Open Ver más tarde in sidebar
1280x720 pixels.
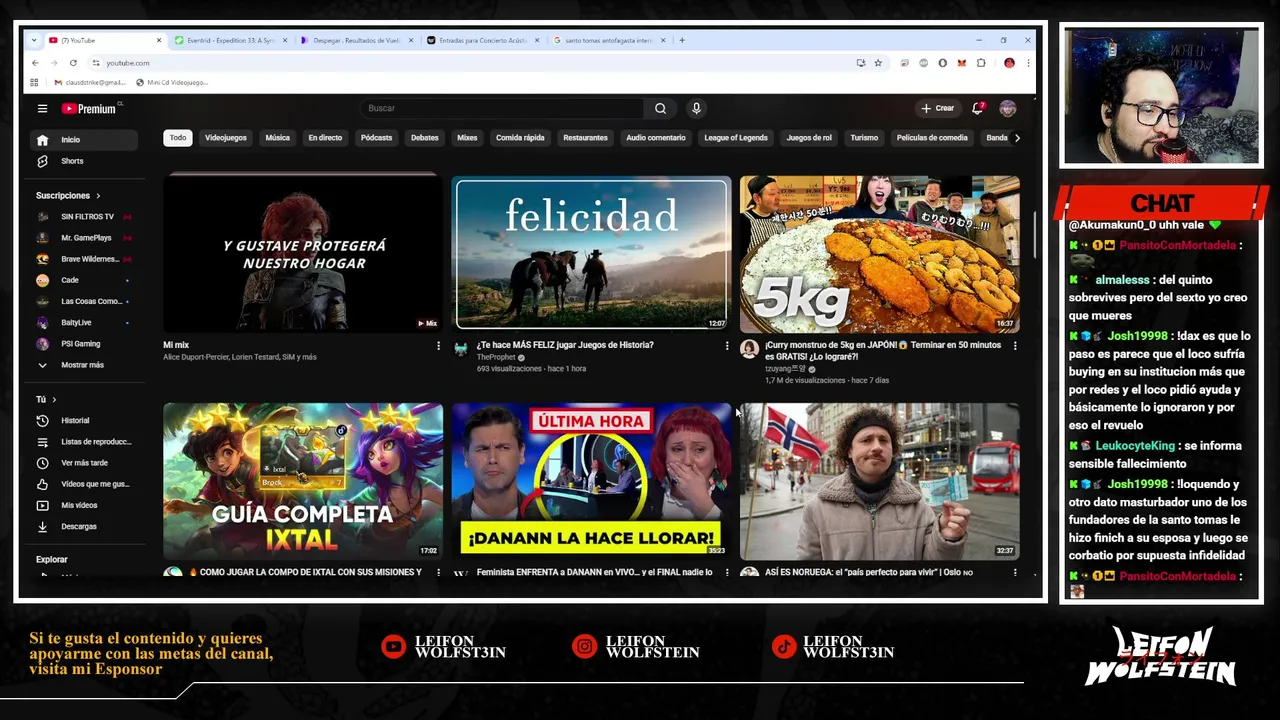coord(84,463)
